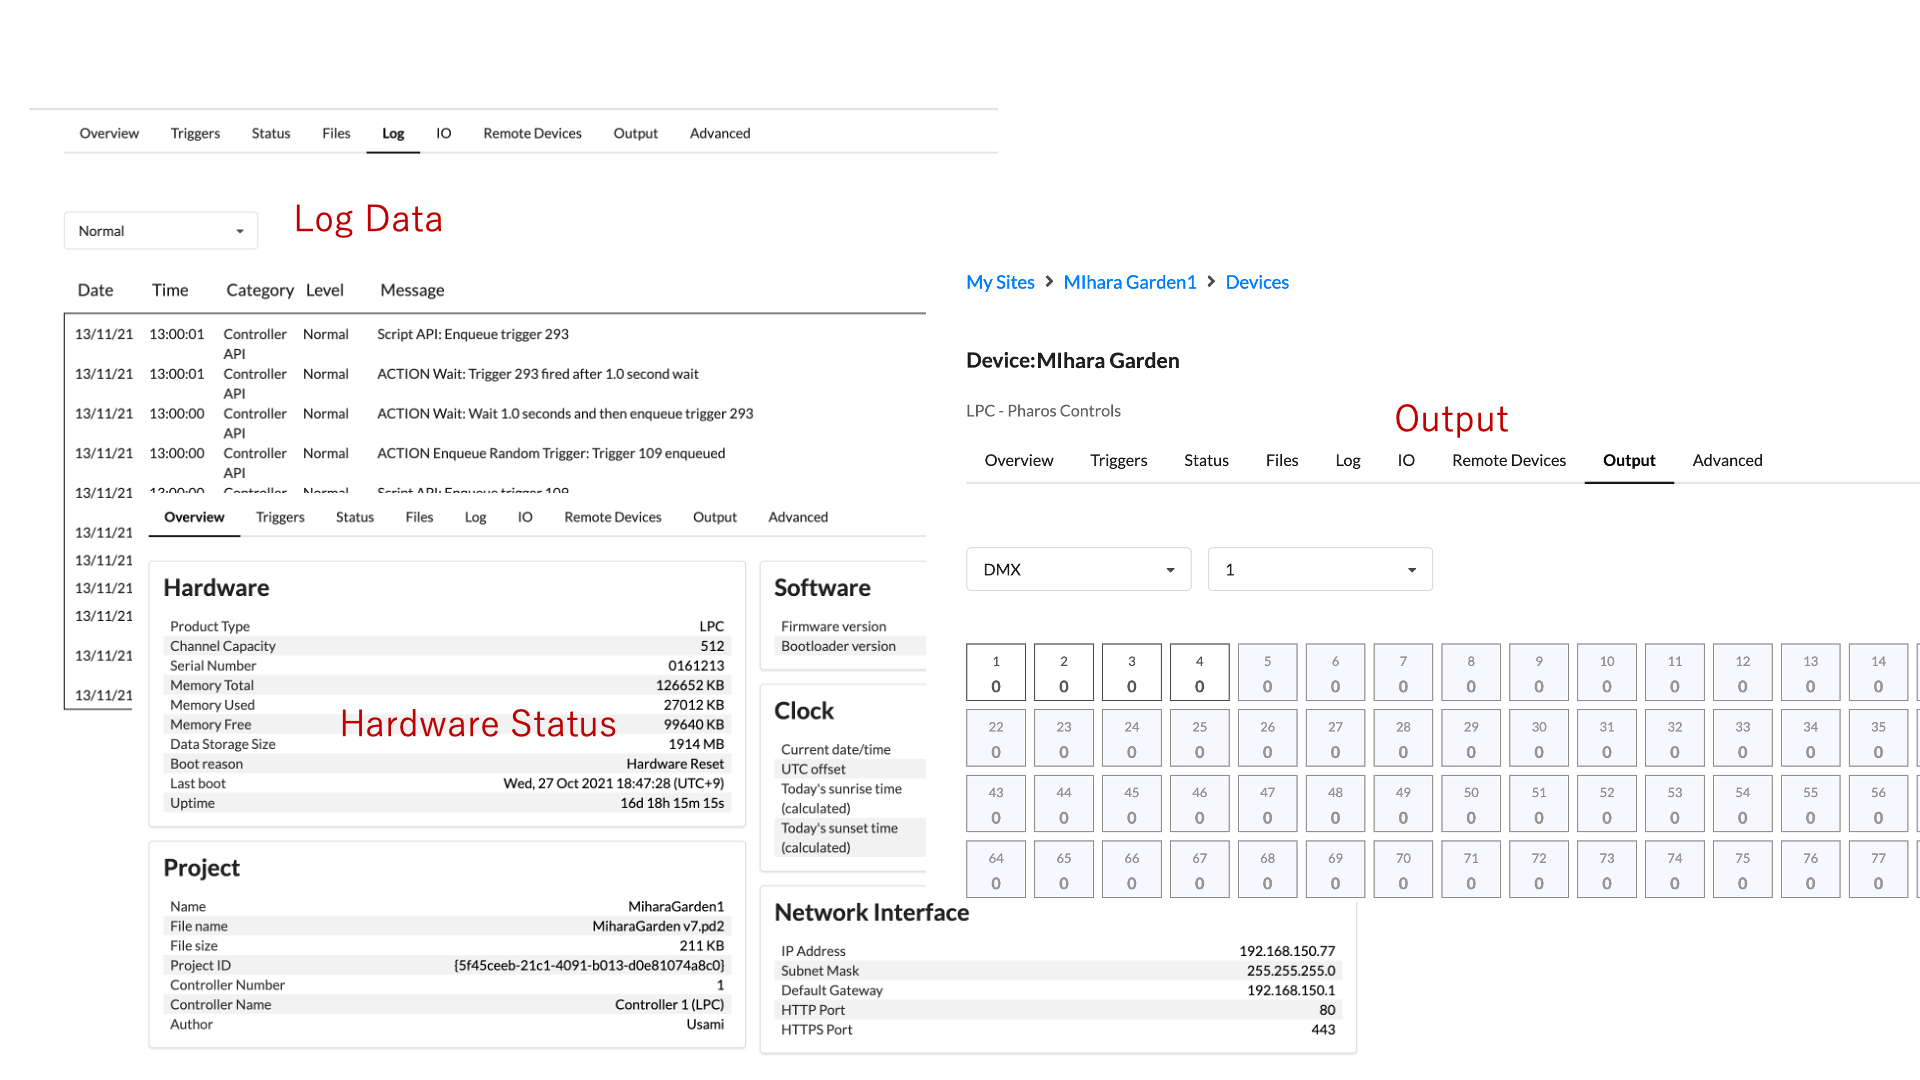
Task: Select DMX channel 64 cell
Action: click(996, 869)
